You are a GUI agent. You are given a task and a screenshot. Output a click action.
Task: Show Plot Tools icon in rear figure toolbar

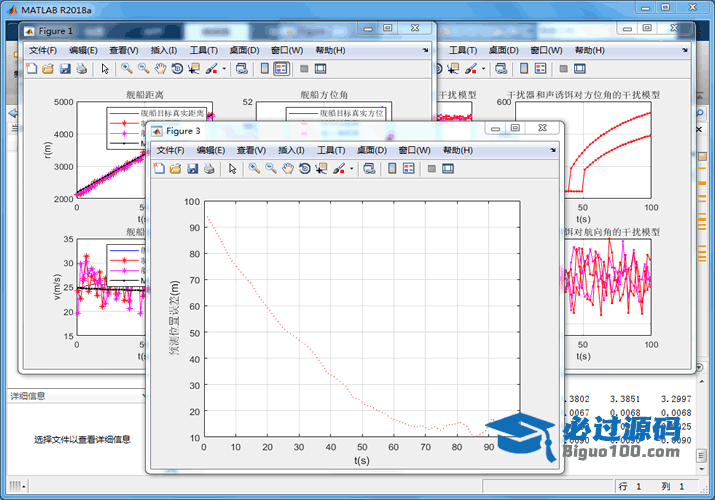[x=580, y=69]
